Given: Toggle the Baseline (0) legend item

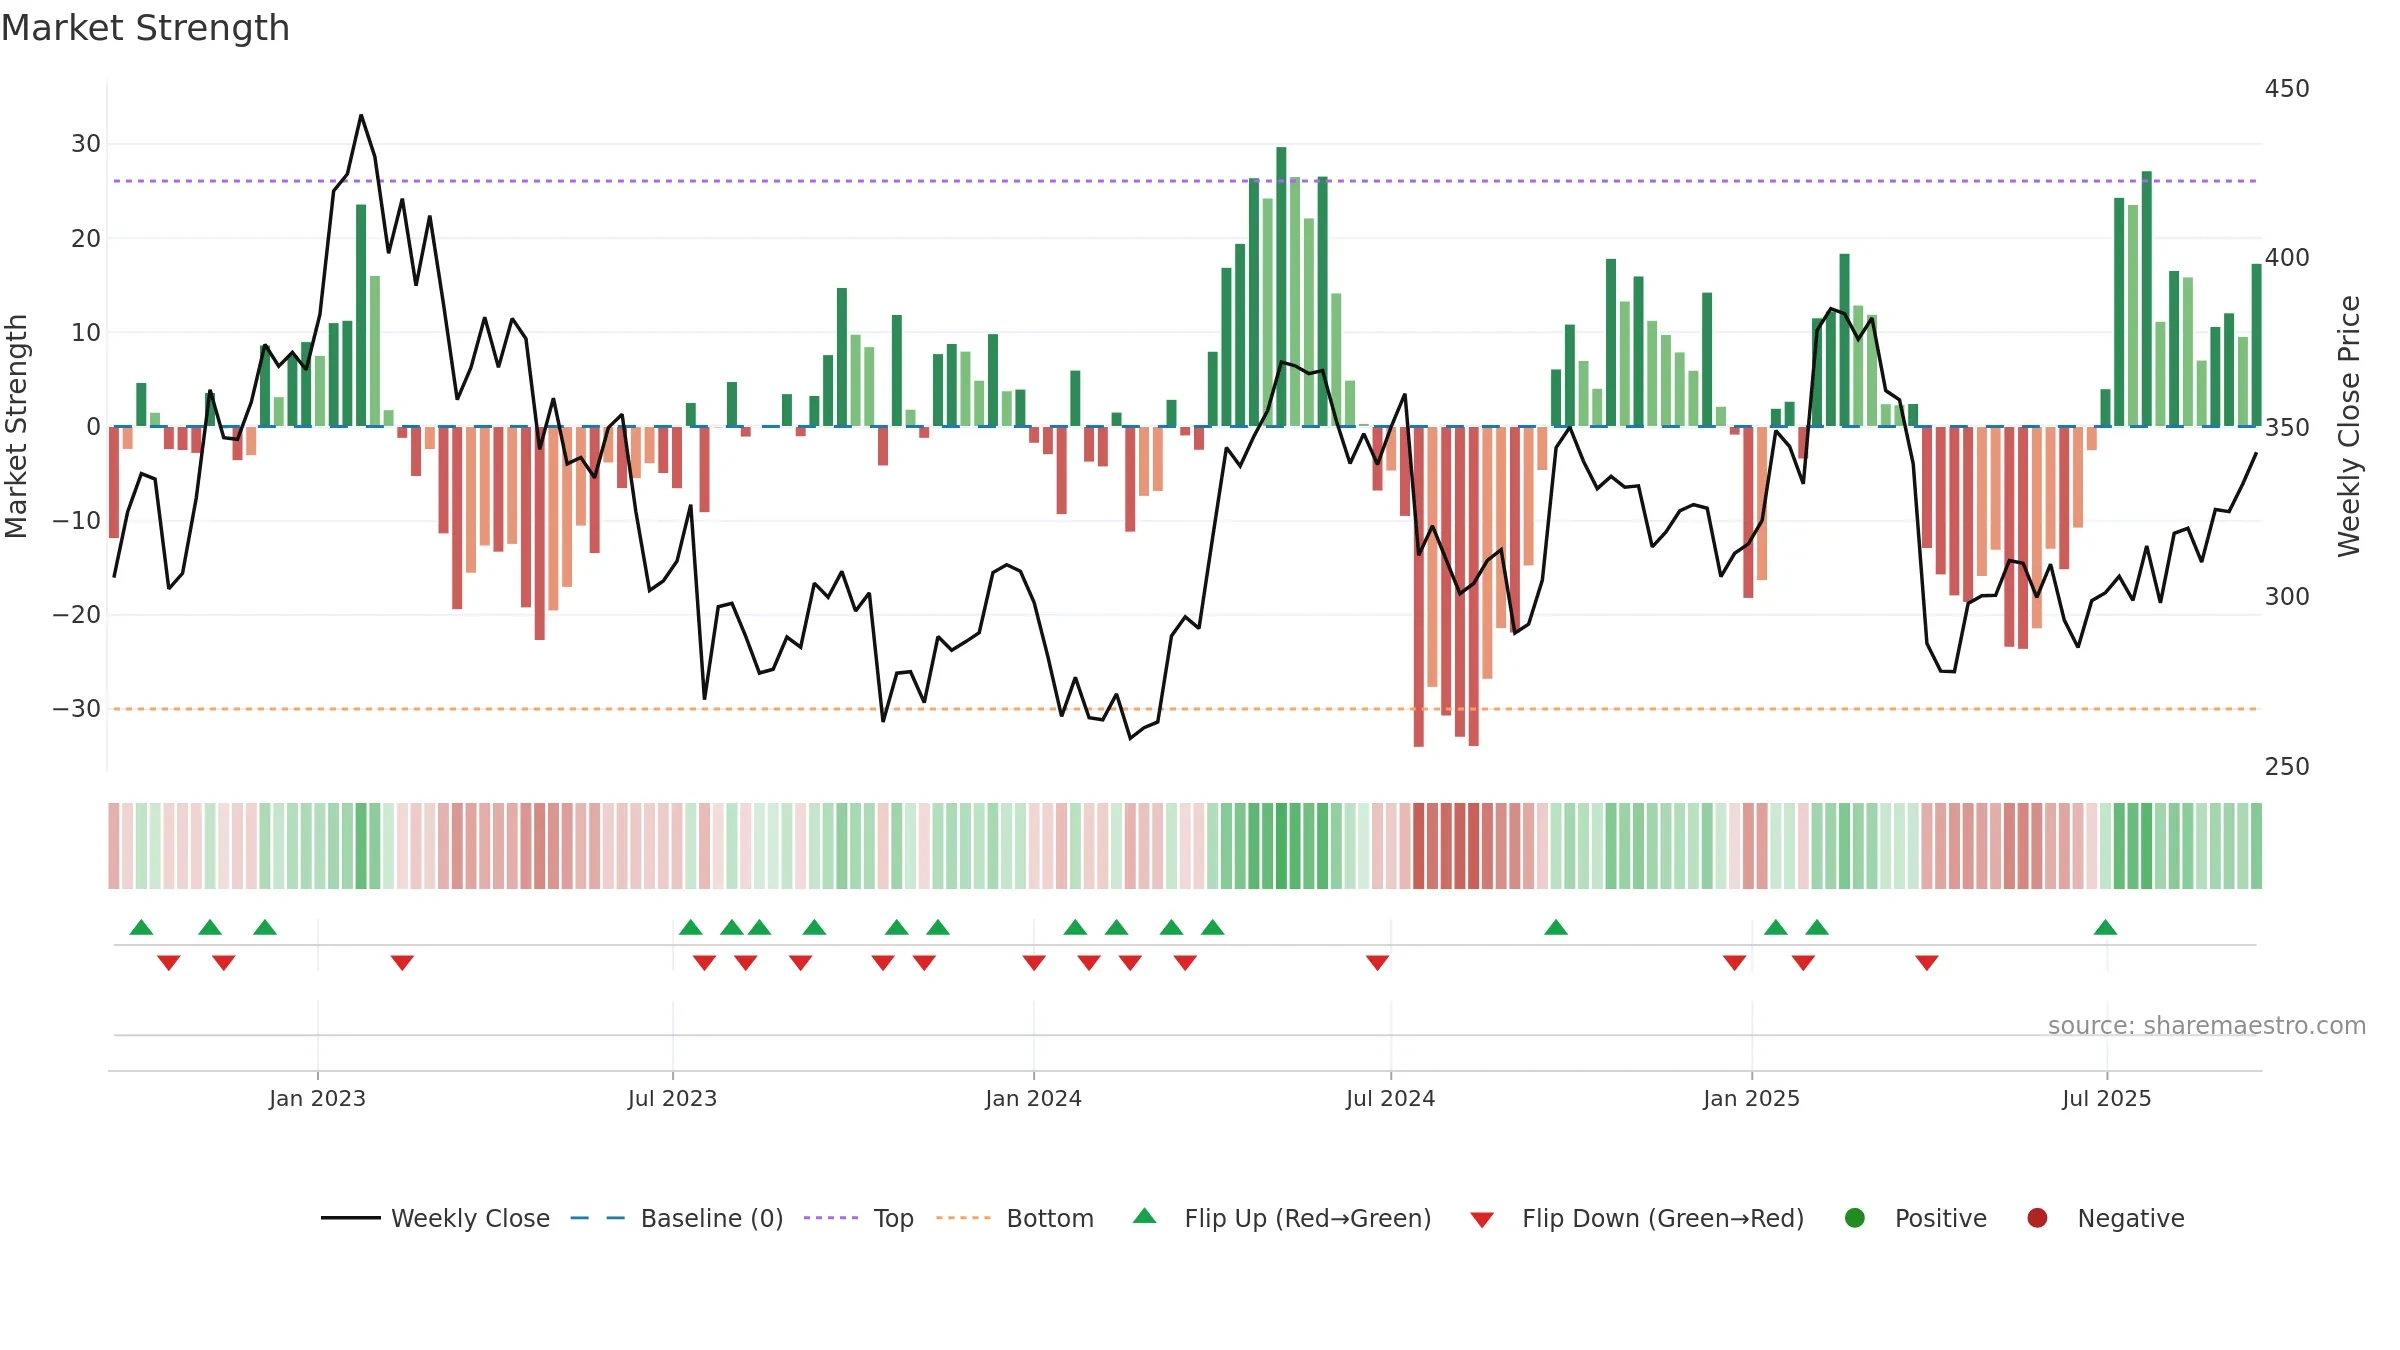Looking at the screenshot, I should tap(677, 1218).
